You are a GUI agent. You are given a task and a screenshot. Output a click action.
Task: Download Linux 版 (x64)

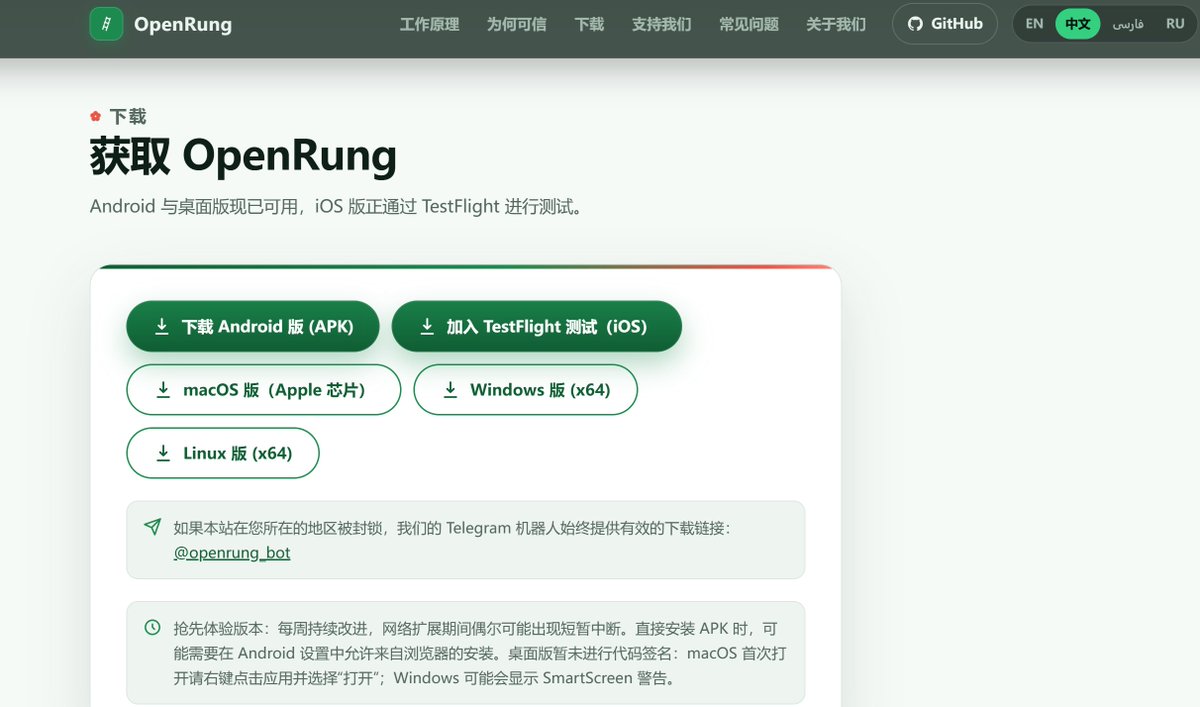[223, 453]
